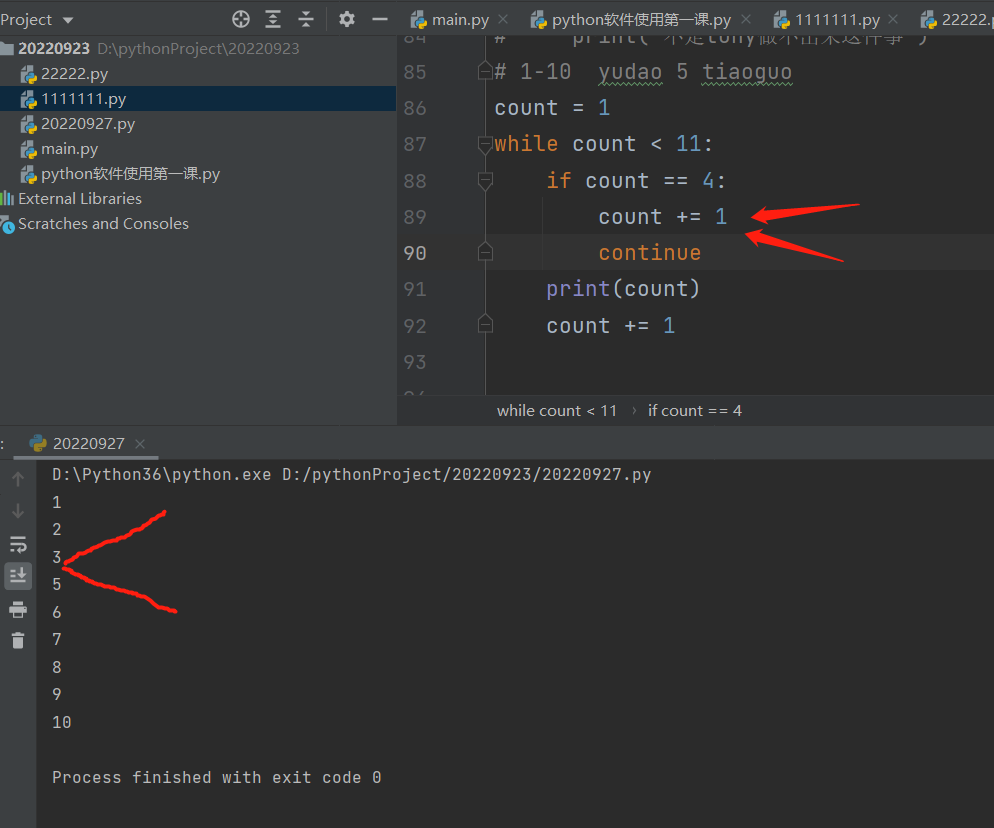Click the Clear All trash icon

[18, 641]
